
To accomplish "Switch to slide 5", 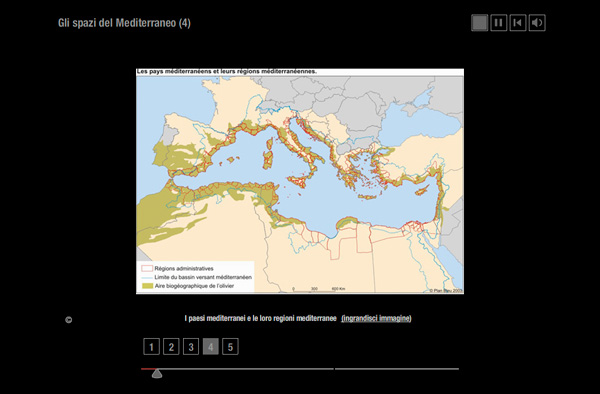I will tap(230, 347).
